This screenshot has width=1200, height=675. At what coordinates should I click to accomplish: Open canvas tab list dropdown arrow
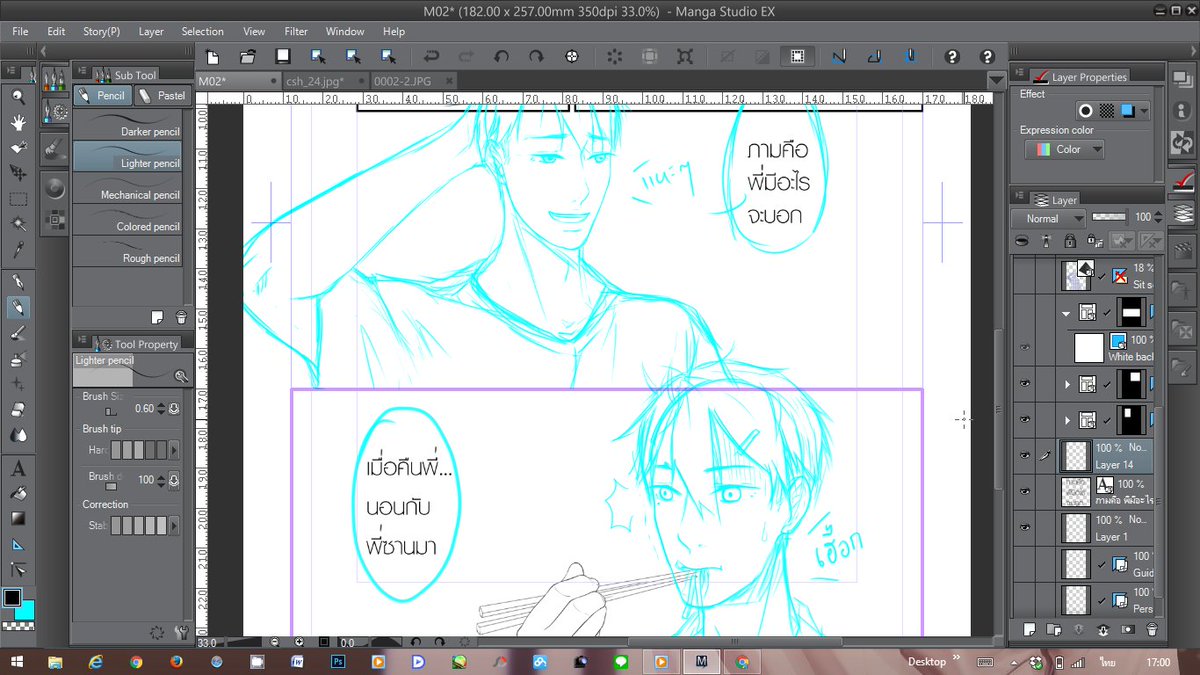click(x=996, y=80)
